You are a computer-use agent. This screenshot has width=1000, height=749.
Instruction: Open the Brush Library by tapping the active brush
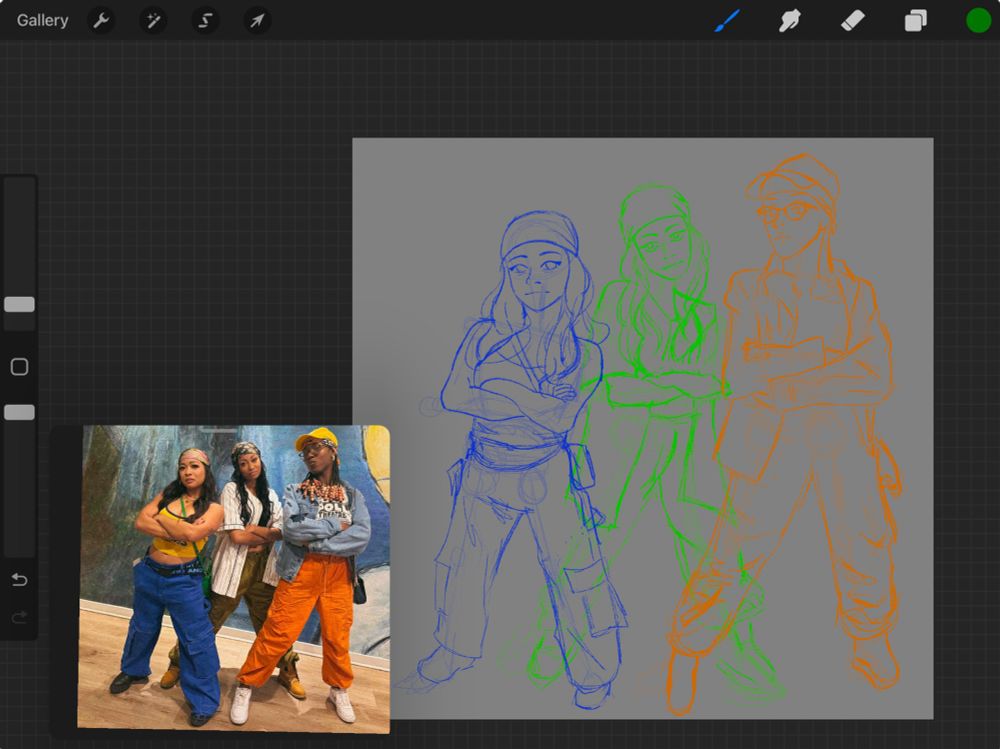pyautogui.click(x=726, y=20)
